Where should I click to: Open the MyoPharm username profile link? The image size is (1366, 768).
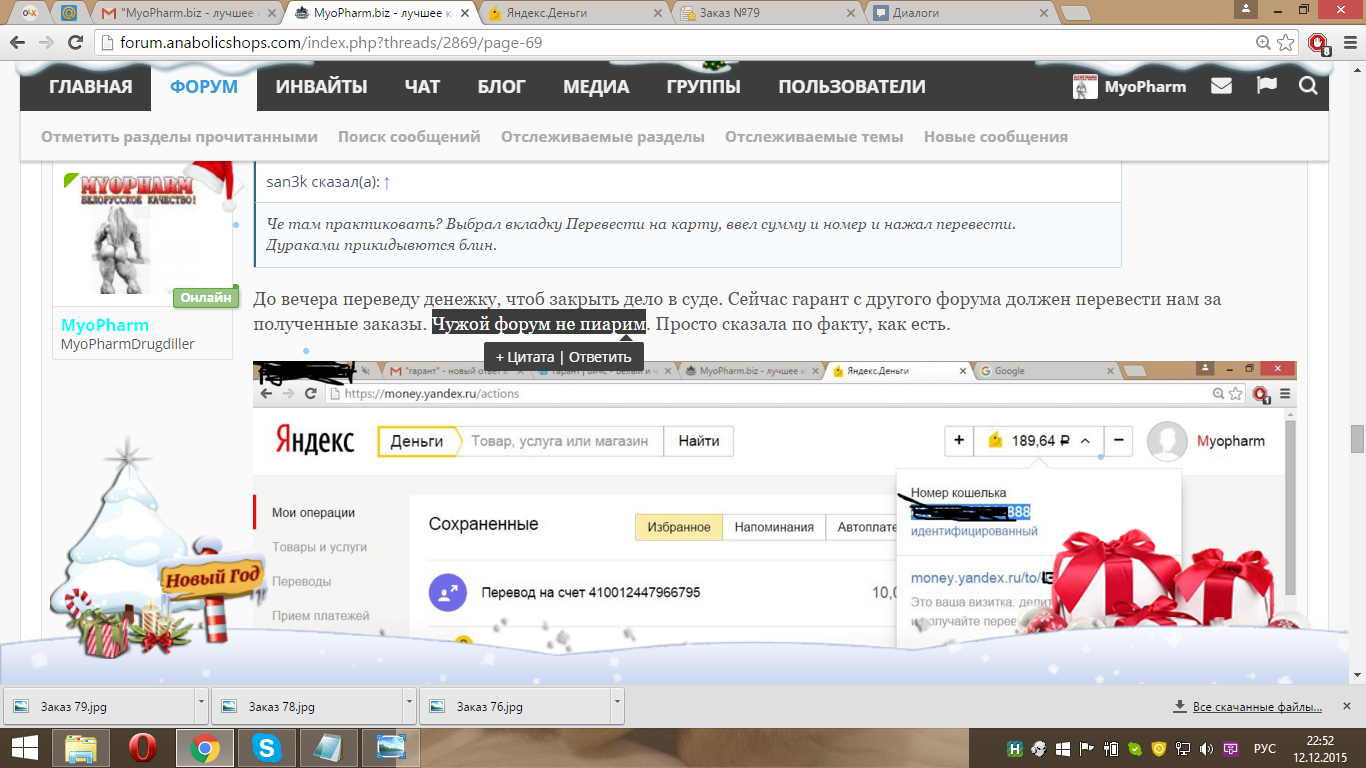coord(105,325)
